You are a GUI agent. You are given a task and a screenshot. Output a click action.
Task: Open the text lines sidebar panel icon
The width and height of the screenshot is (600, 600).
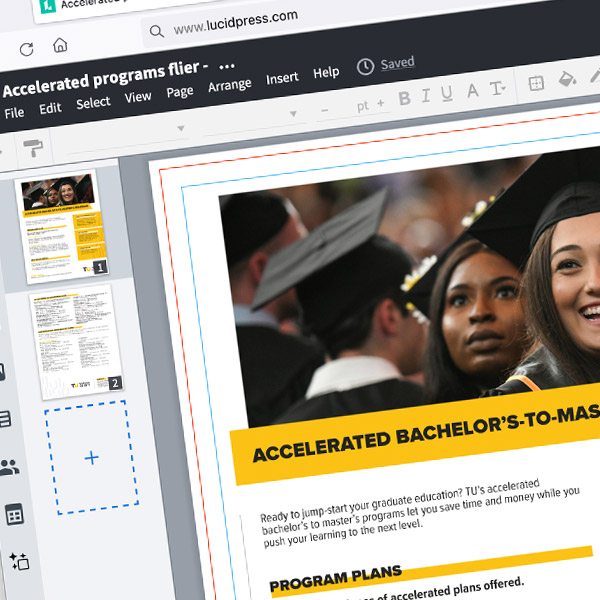[x=5, y=419]
